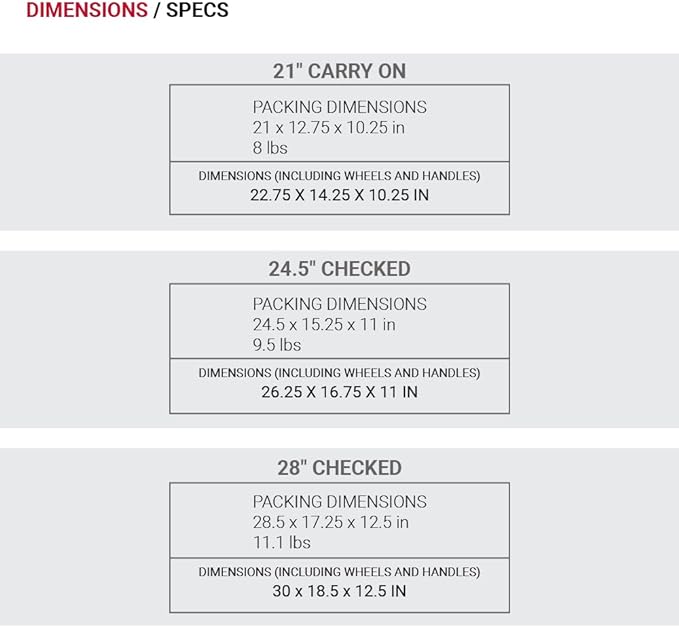The height and width of the screenshot is (627, 679).
Task: Click the 21 x 12.75 x 10.25 in text
Action: pyautogui.click(x=328, y=127)
